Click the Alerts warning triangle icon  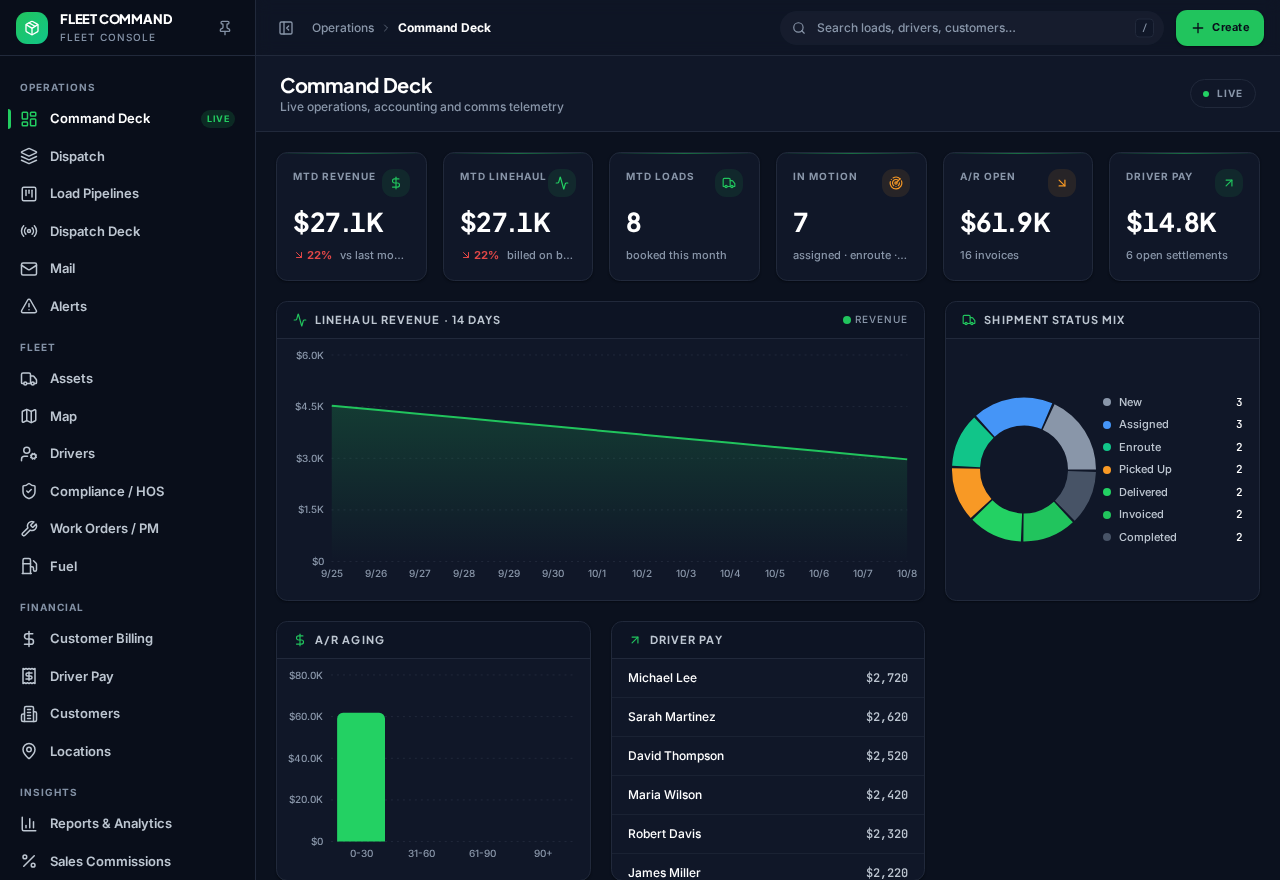coord(29,306)
